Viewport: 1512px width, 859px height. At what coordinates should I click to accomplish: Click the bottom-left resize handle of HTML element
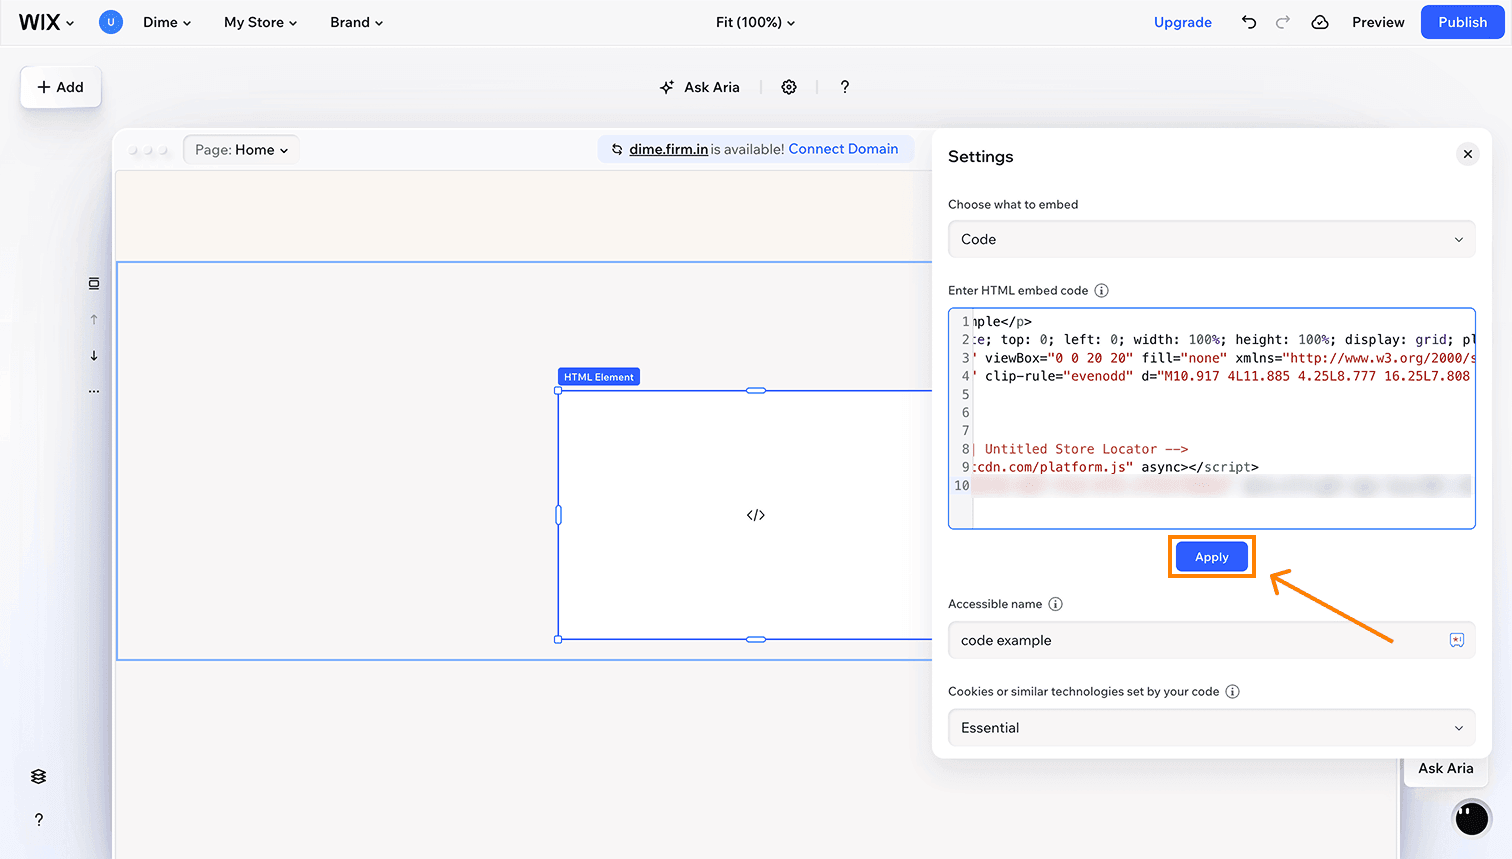tap(558, 639)
